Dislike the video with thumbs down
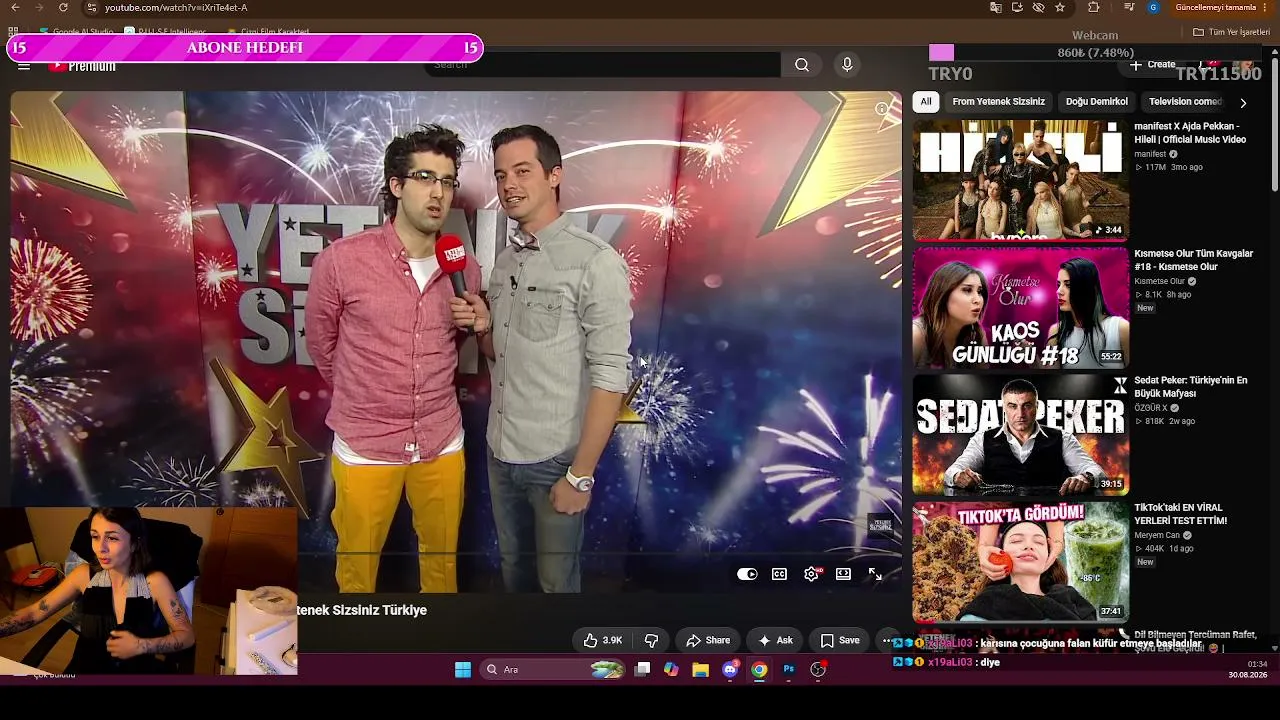 coord(651,640)
